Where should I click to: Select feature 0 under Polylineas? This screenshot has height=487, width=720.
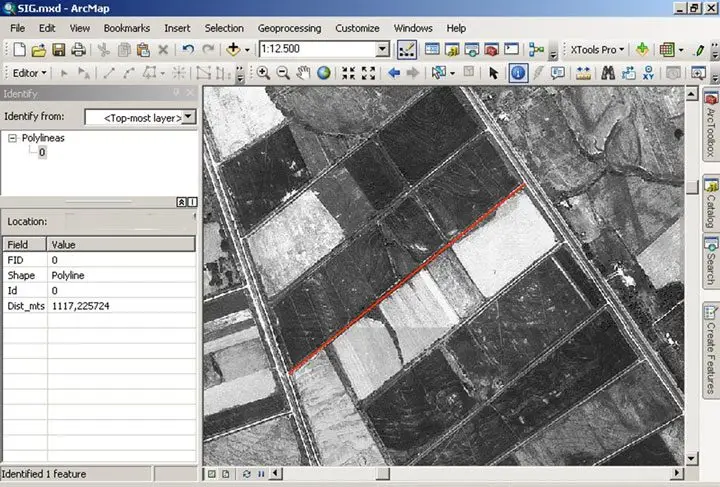41,153
